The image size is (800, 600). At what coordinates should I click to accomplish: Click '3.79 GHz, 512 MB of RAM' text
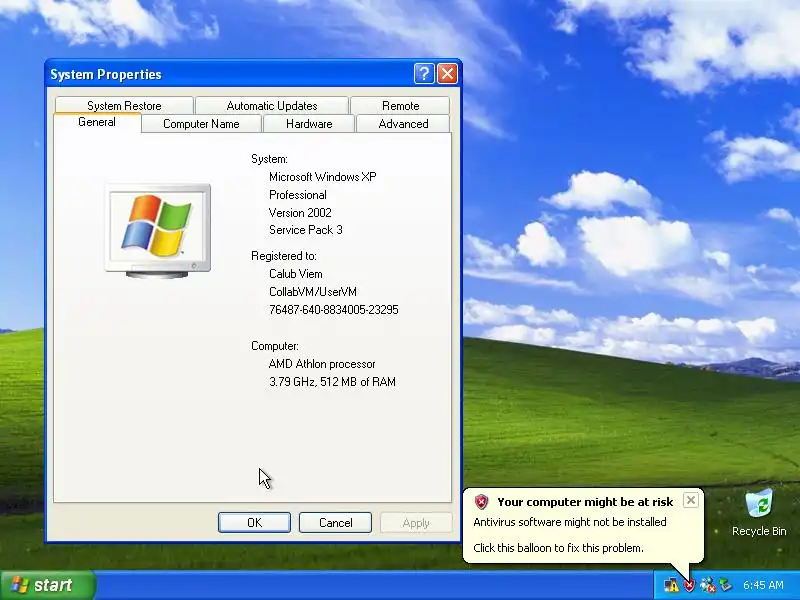332,382
